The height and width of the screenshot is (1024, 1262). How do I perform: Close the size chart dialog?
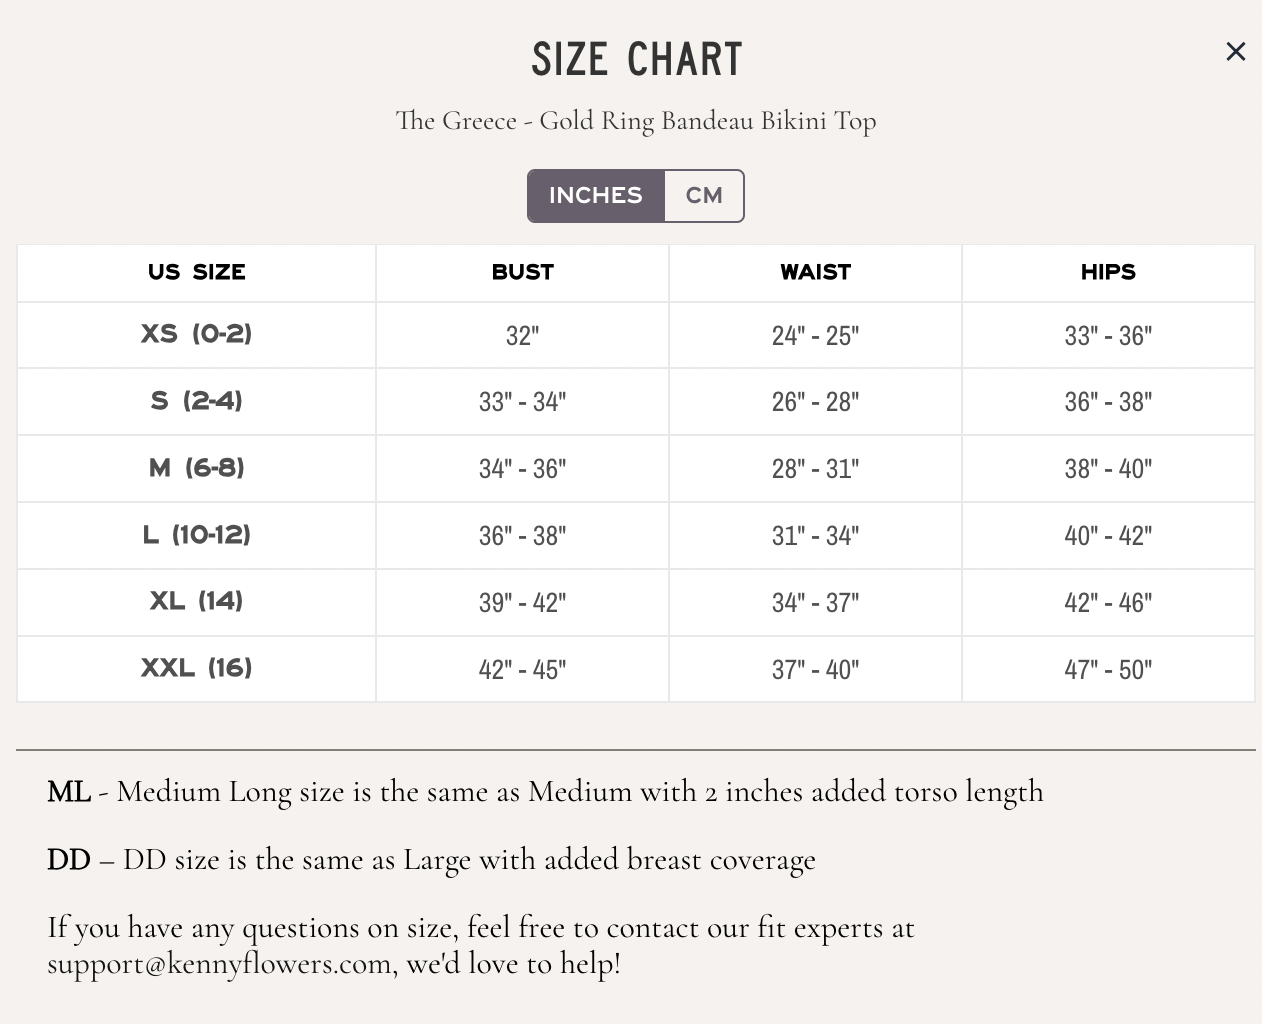(1235, 52)
